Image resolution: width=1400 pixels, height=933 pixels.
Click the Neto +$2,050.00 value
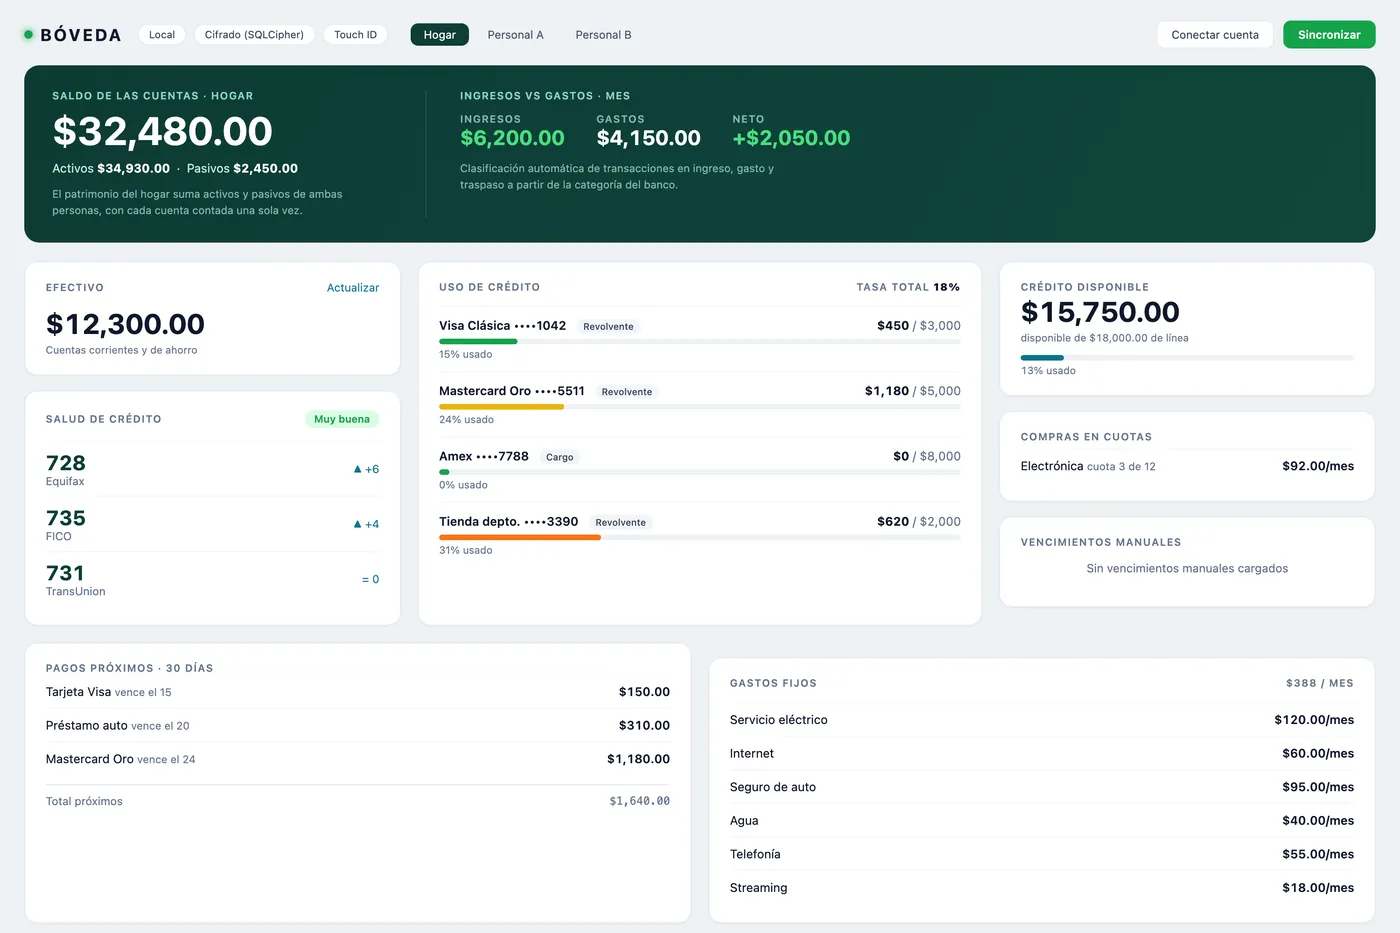[x=791, y=138]
